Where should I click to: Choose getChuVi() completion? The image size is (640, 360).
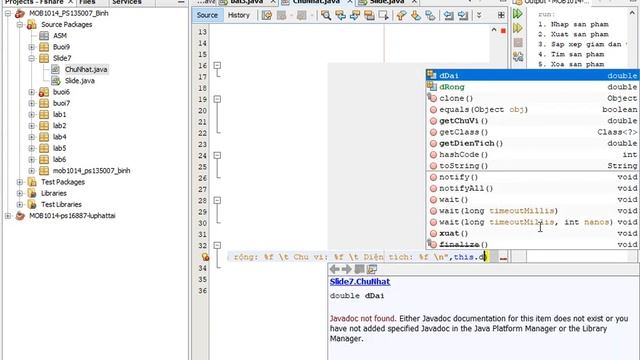532,121
